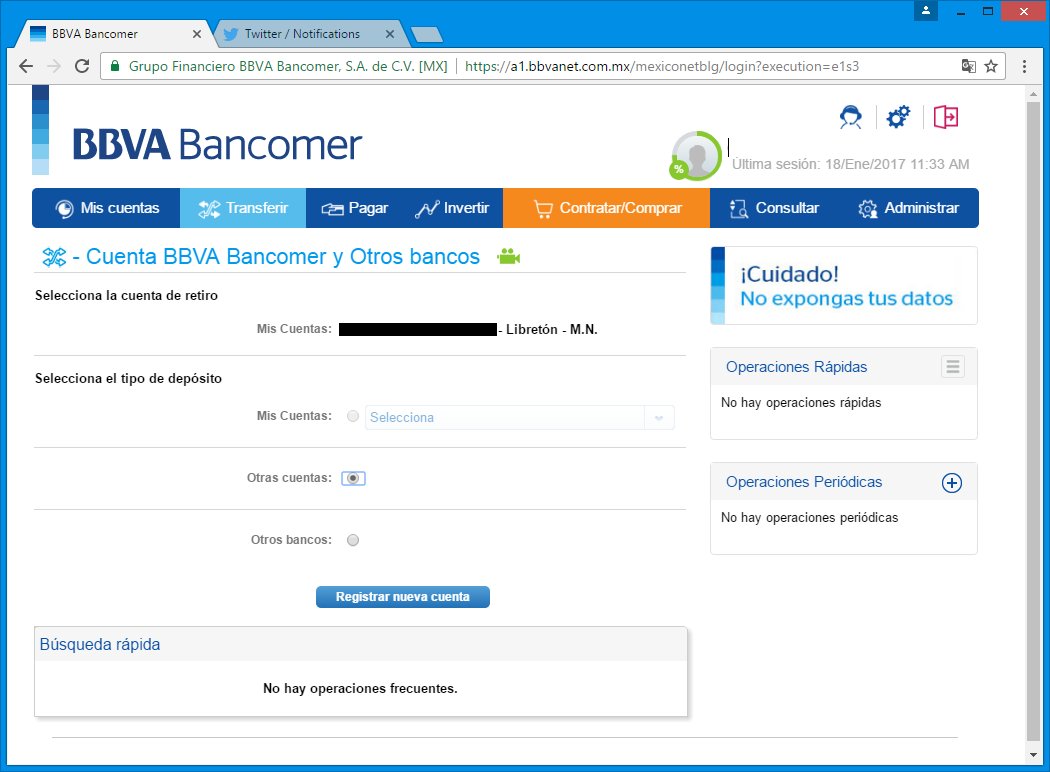Click the Chrome user profile button in title bar
1050x772 pixels.
(925, 10)
